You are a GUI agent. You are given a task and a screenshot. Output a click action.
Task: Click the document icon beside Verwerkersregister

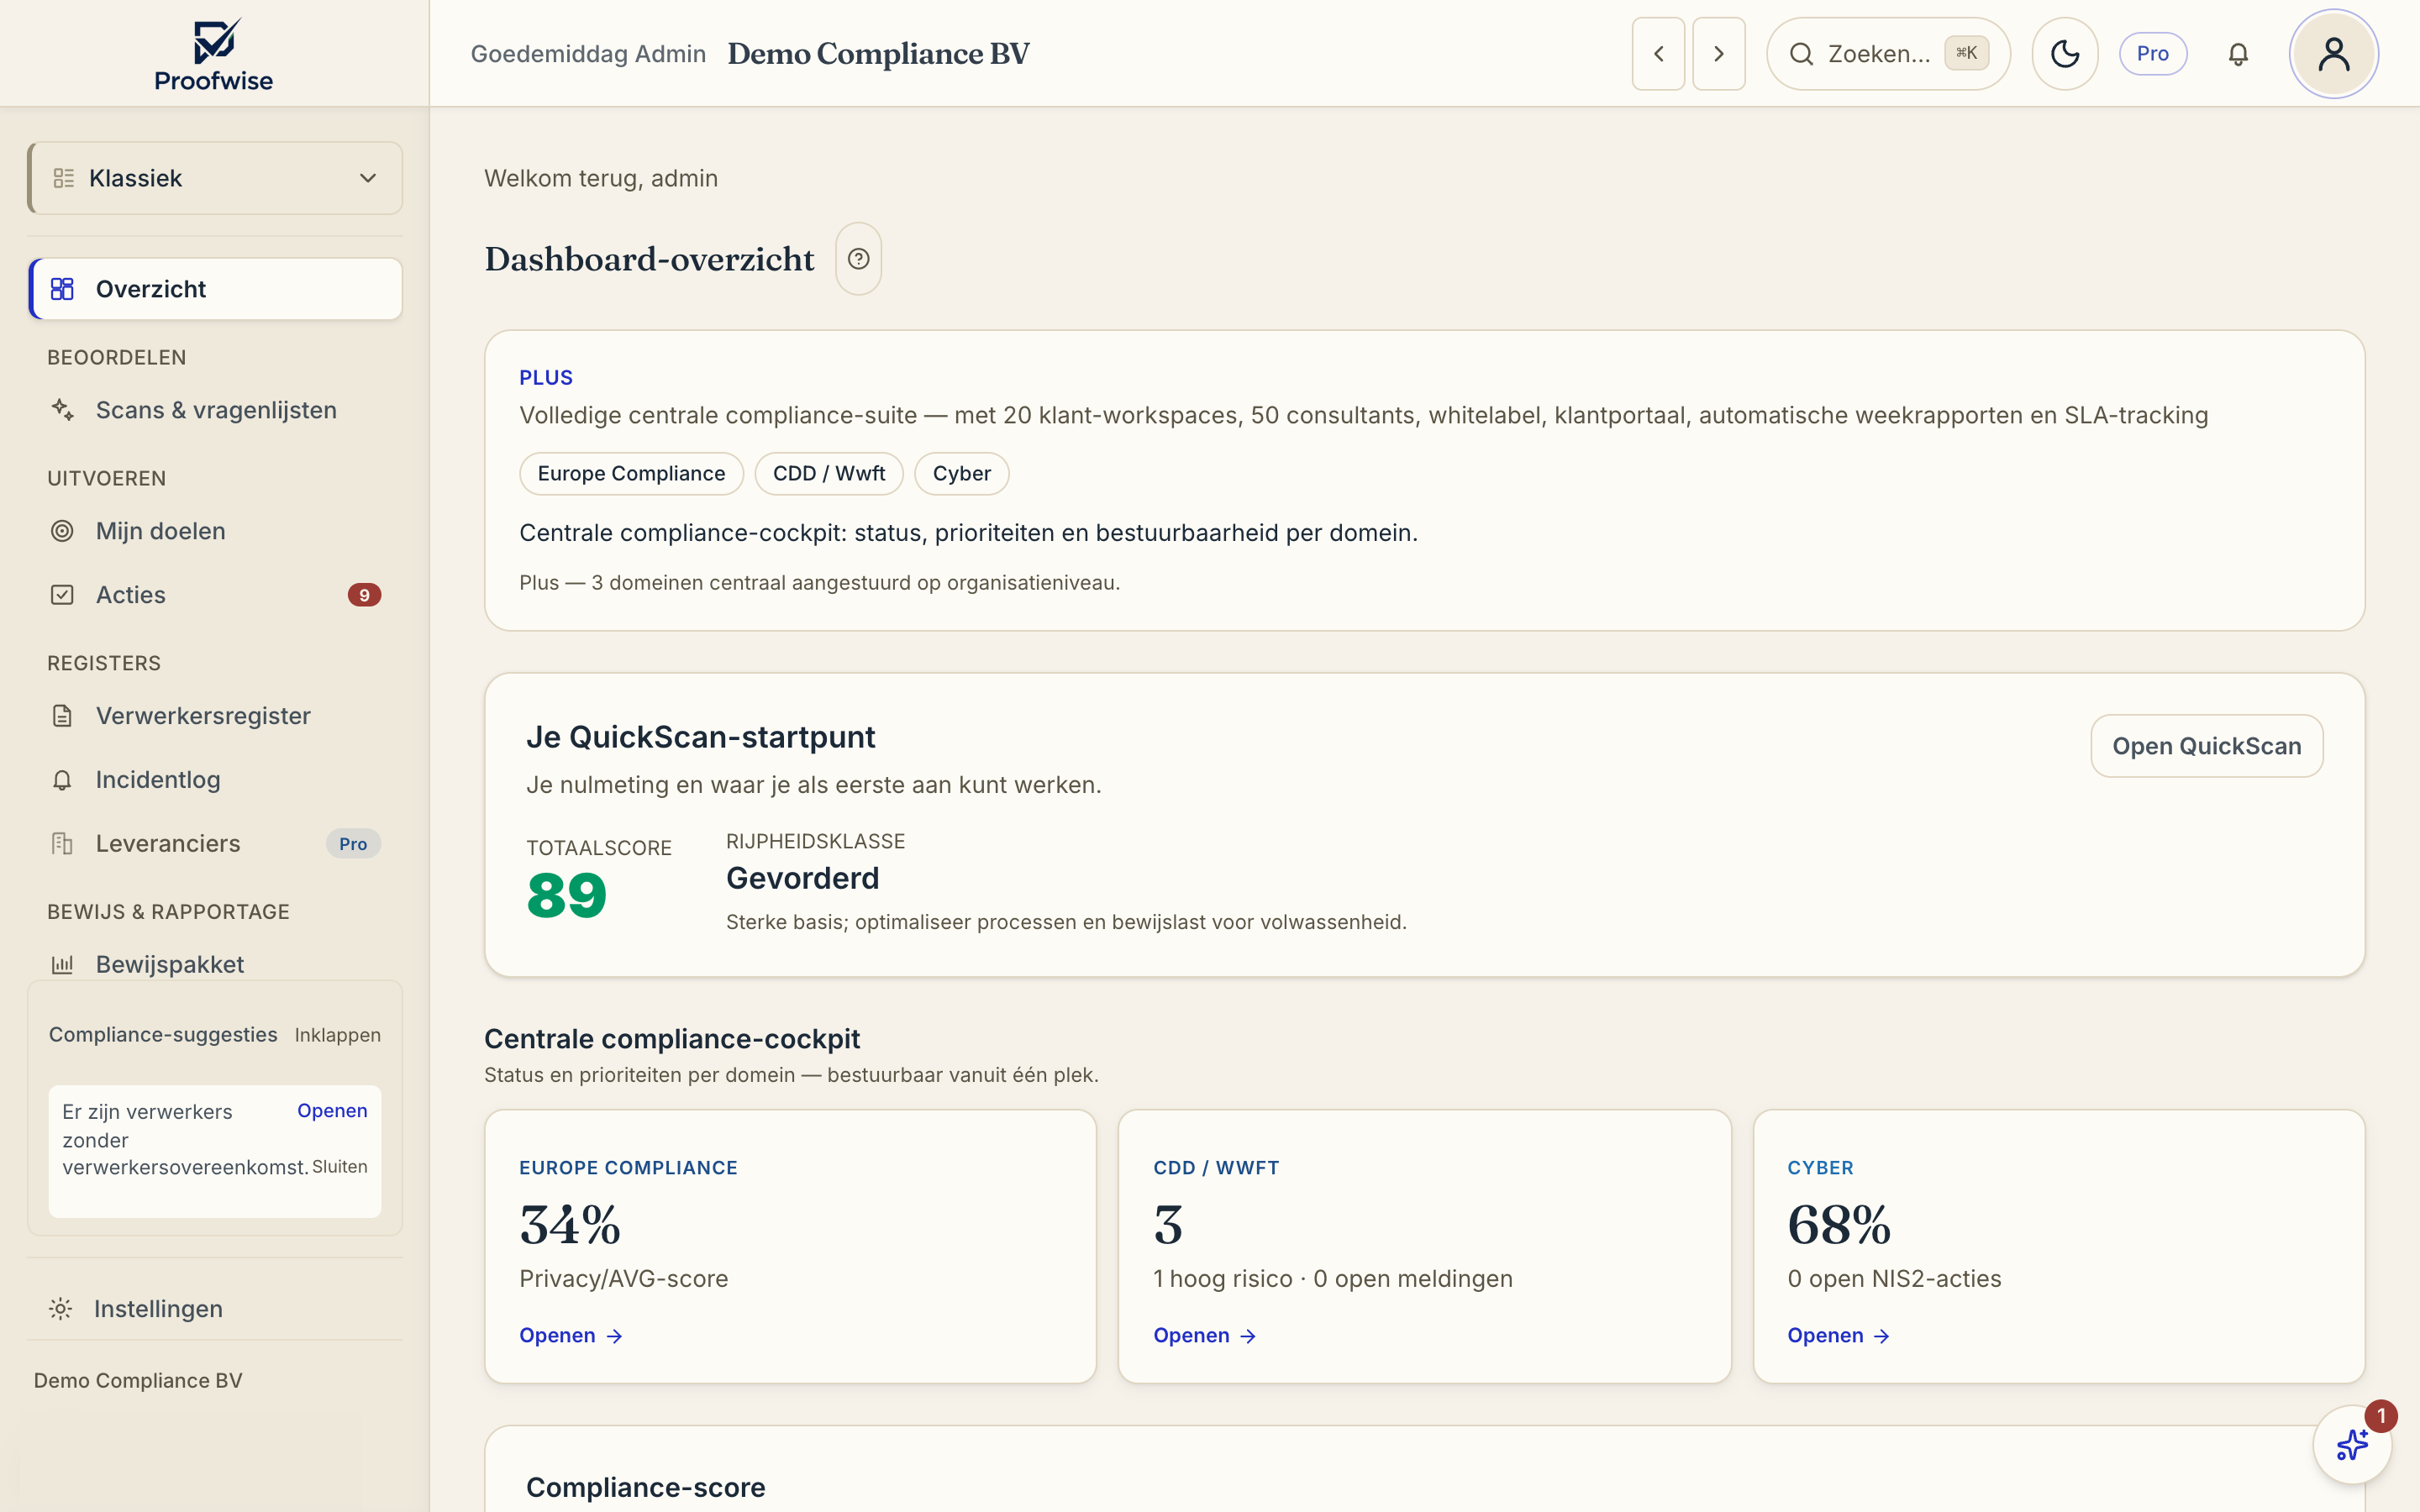coord(62,716)
